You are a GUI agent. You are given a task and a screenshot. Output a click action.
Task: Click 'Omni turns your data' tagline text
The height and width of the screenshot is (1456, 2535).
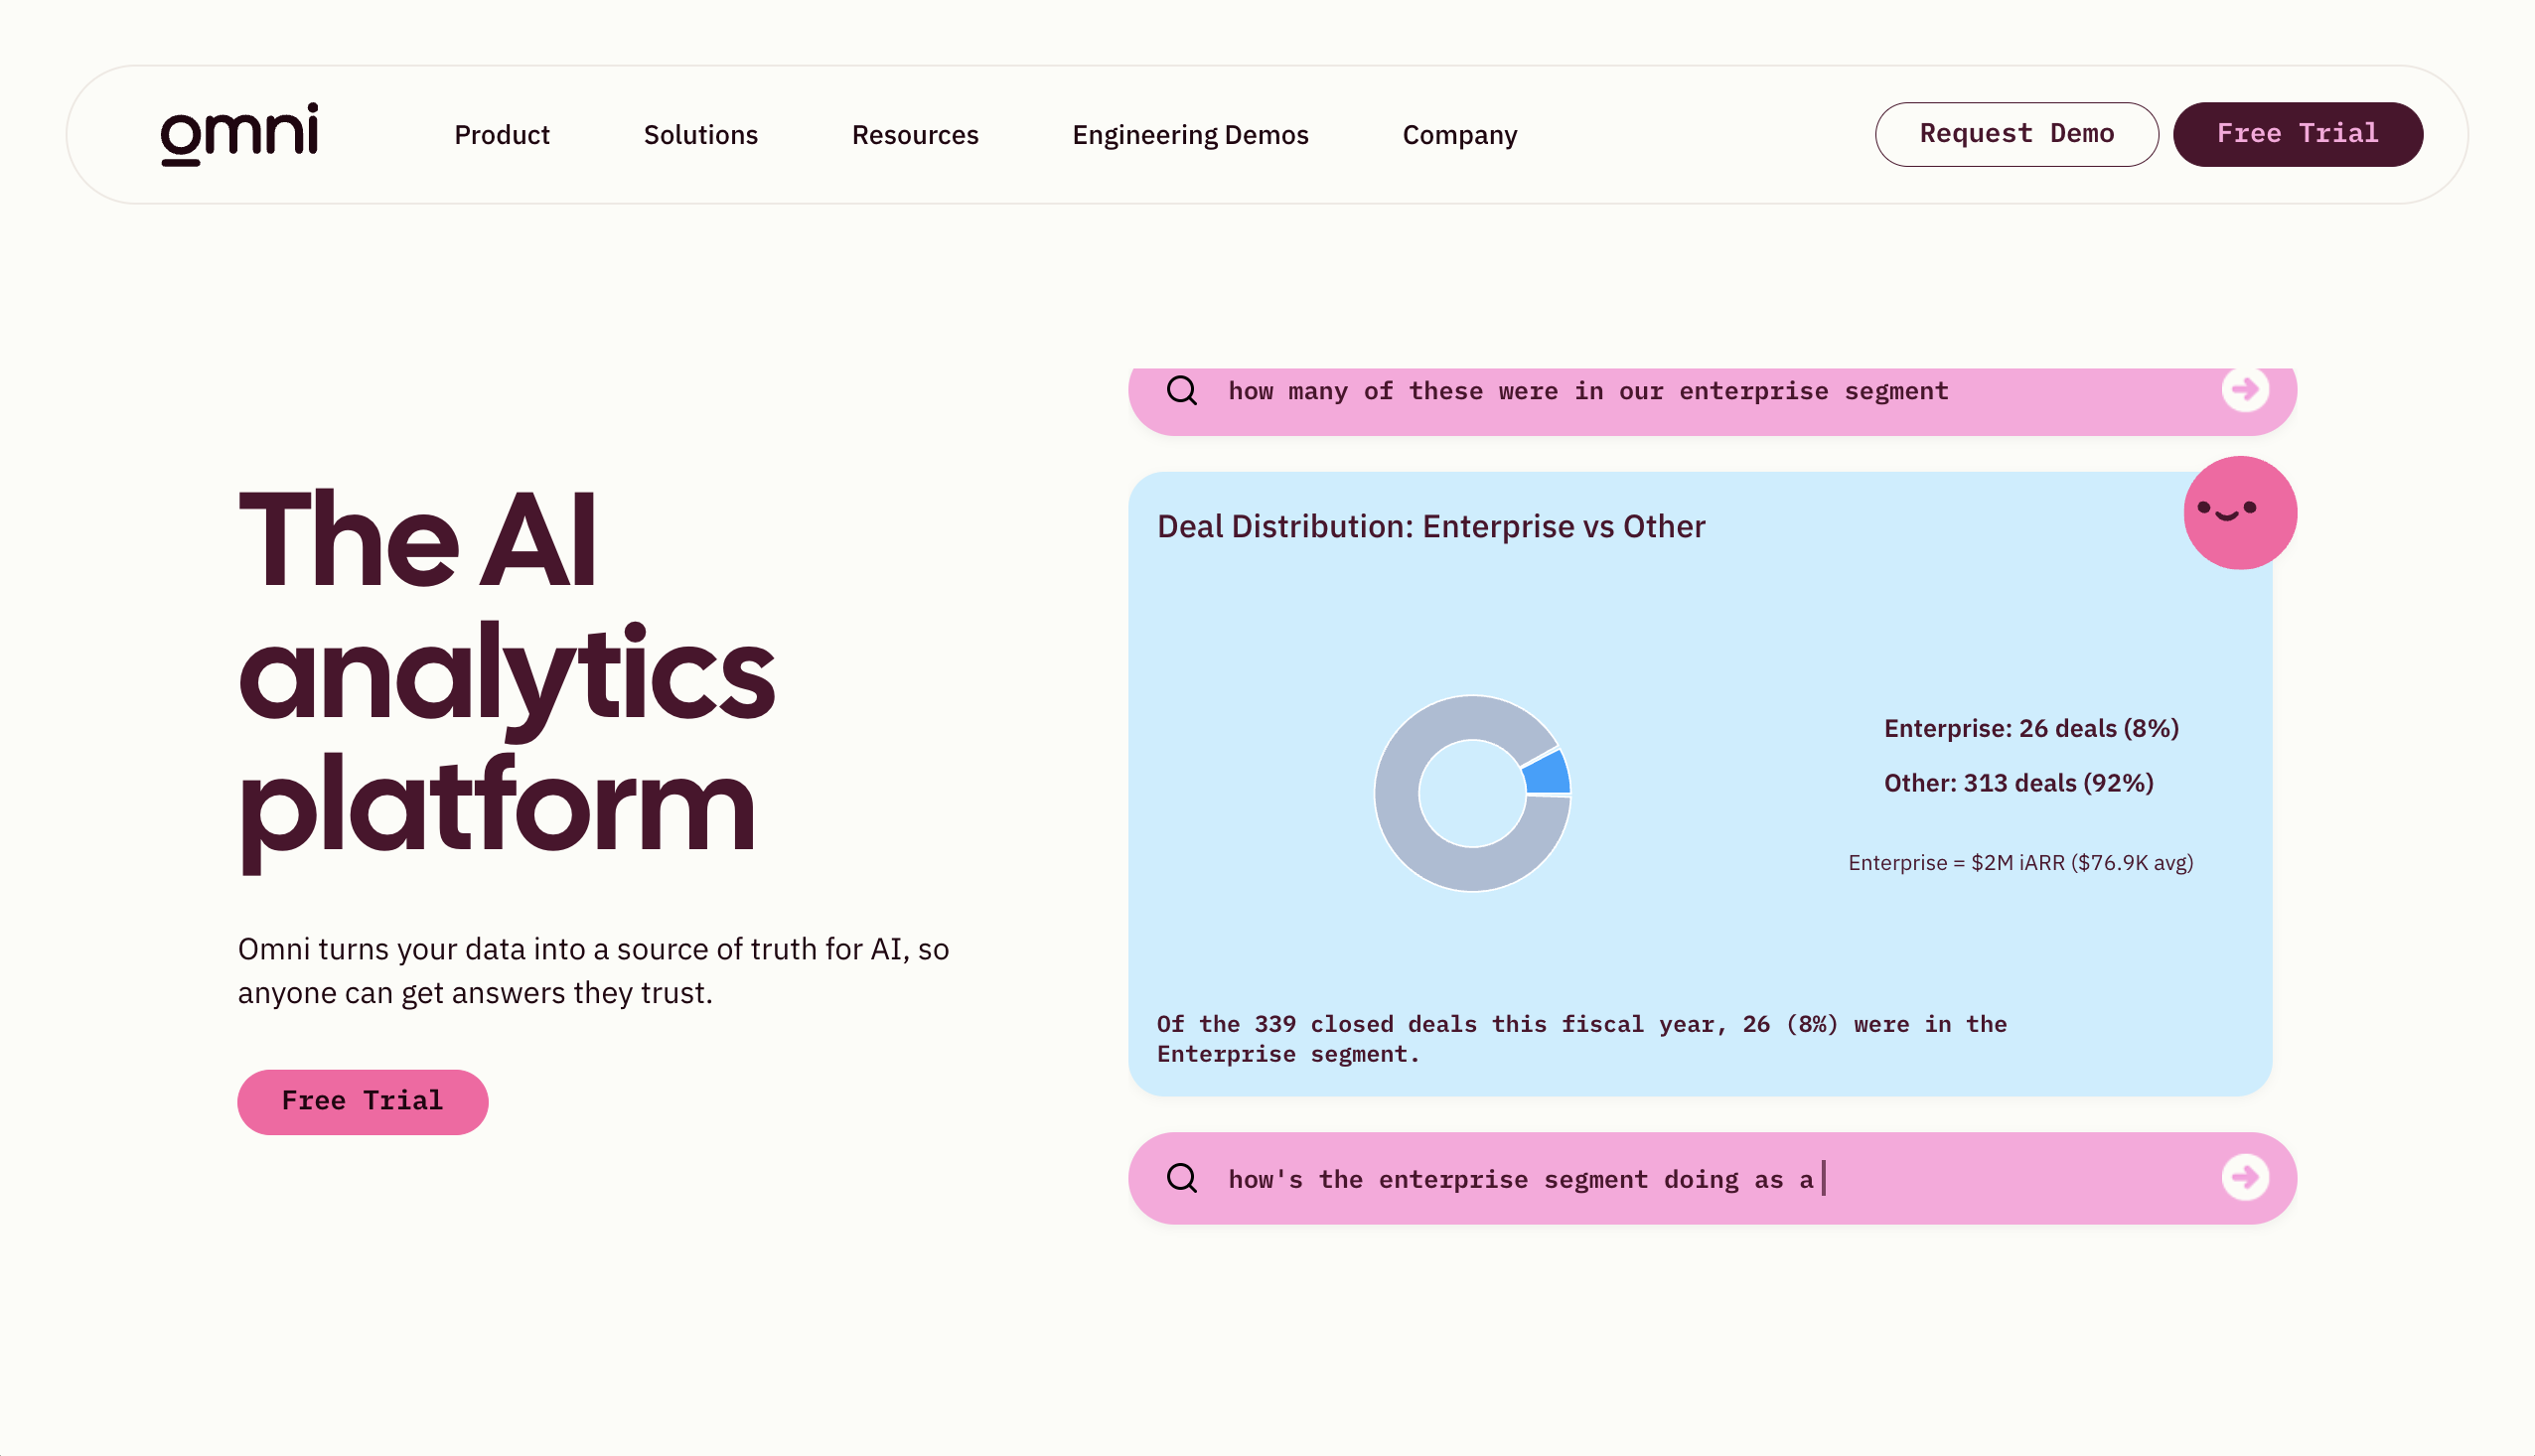pos(593,970)
